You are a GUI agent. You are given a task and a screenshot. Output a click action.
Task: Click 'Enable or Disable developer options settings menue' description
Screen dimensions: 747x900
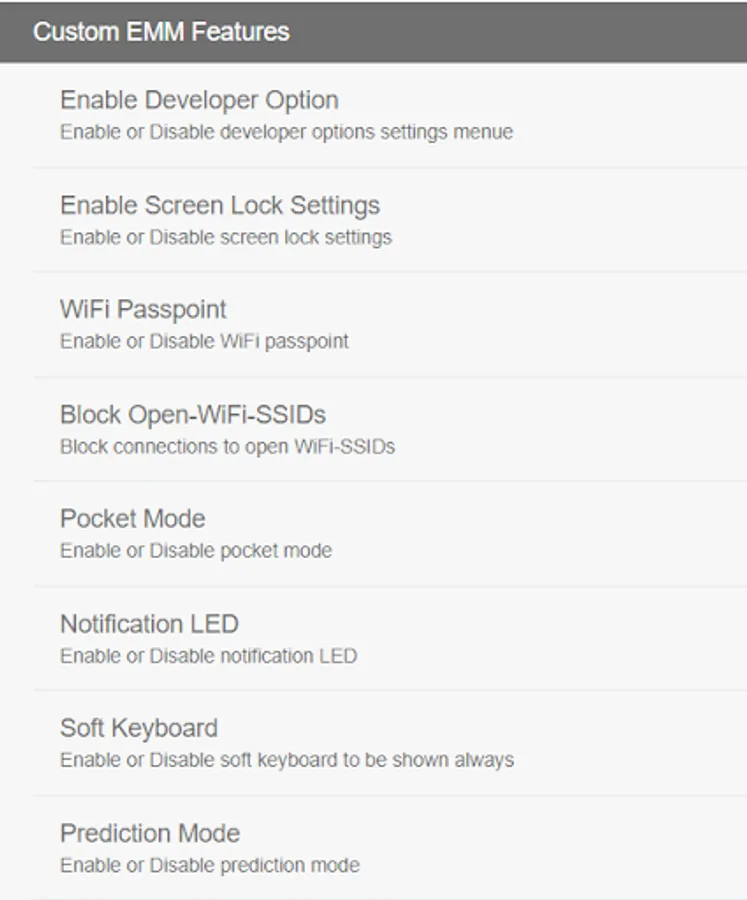287,132
